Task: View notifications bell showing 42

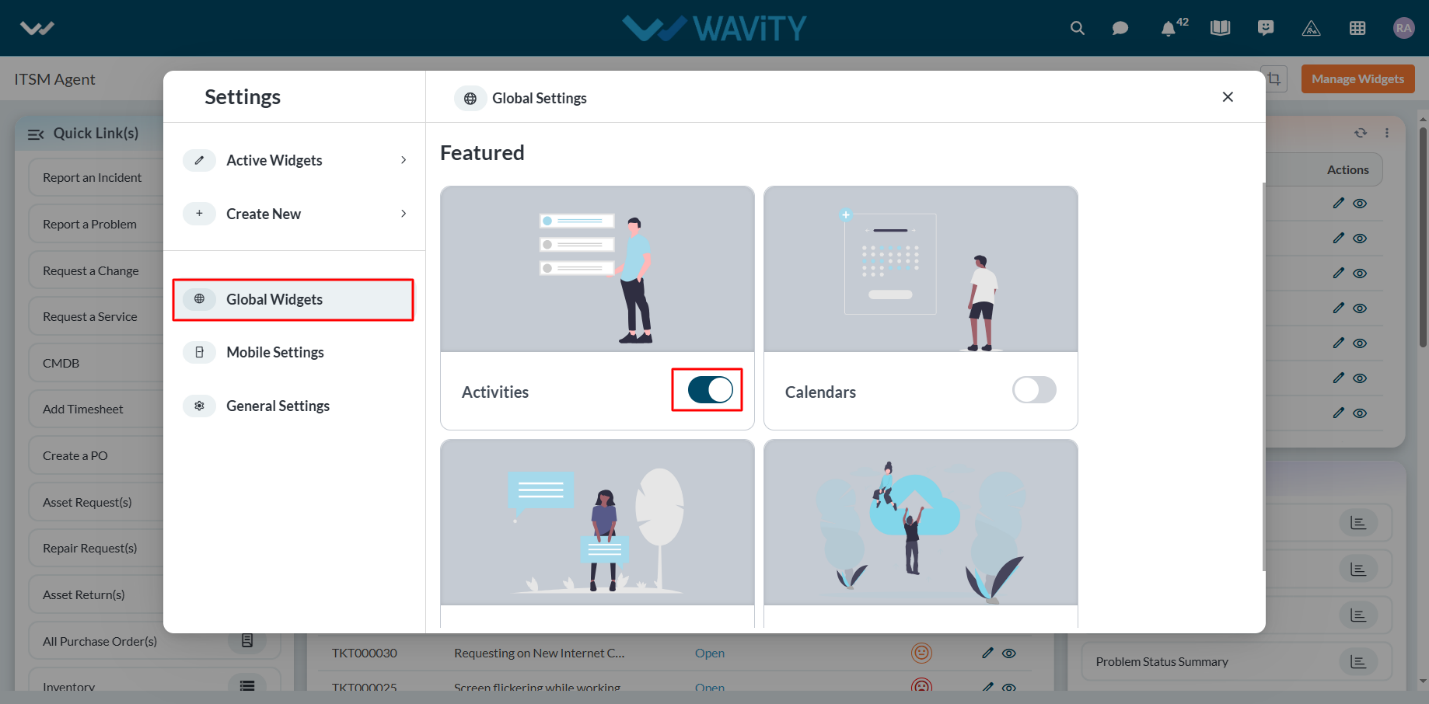Action: tap(1168, 28)
